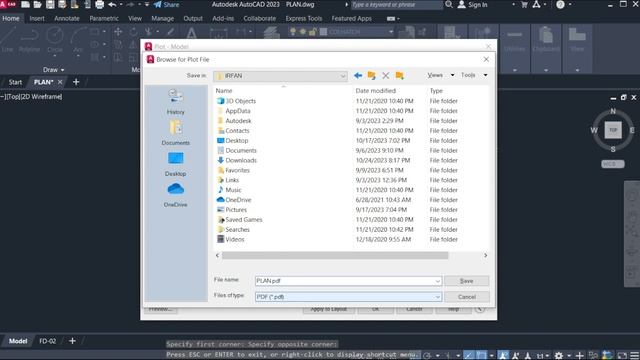Select the Autodesk folder
640x360 pixels.
coord(234,121)
